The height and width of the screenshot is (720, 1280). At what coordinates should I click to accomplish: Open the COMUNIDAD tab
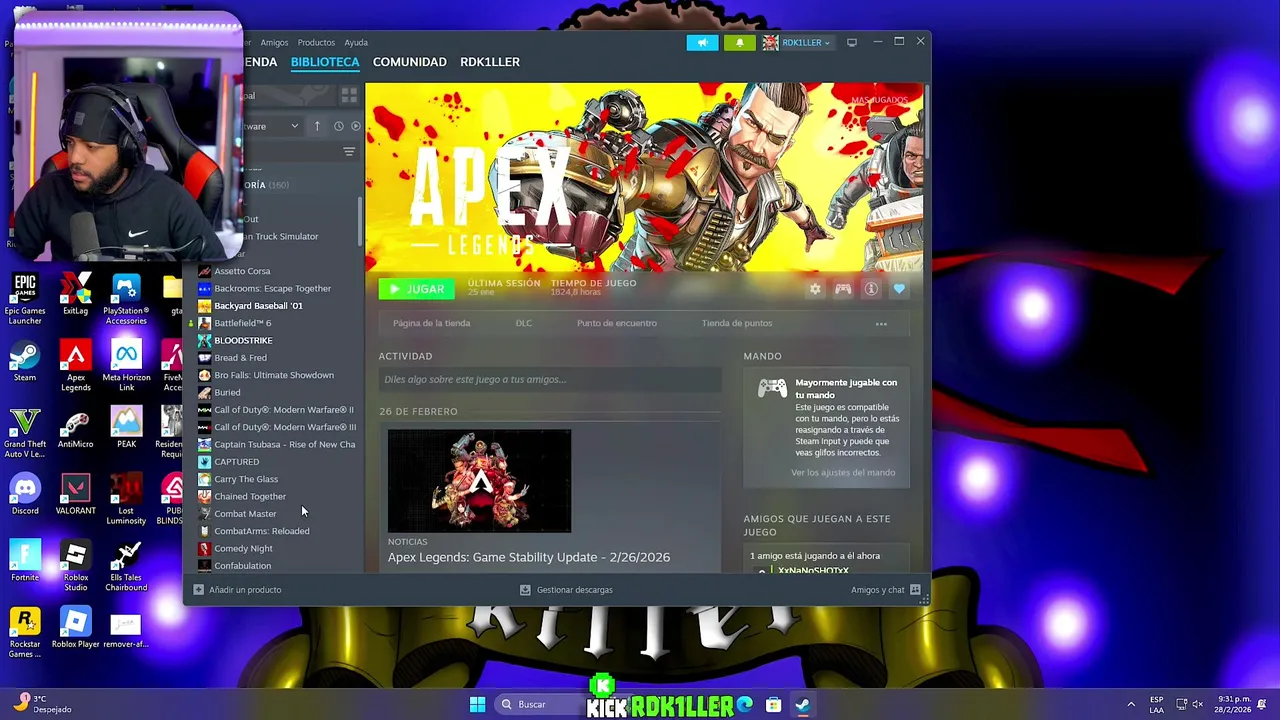(410, 62)
